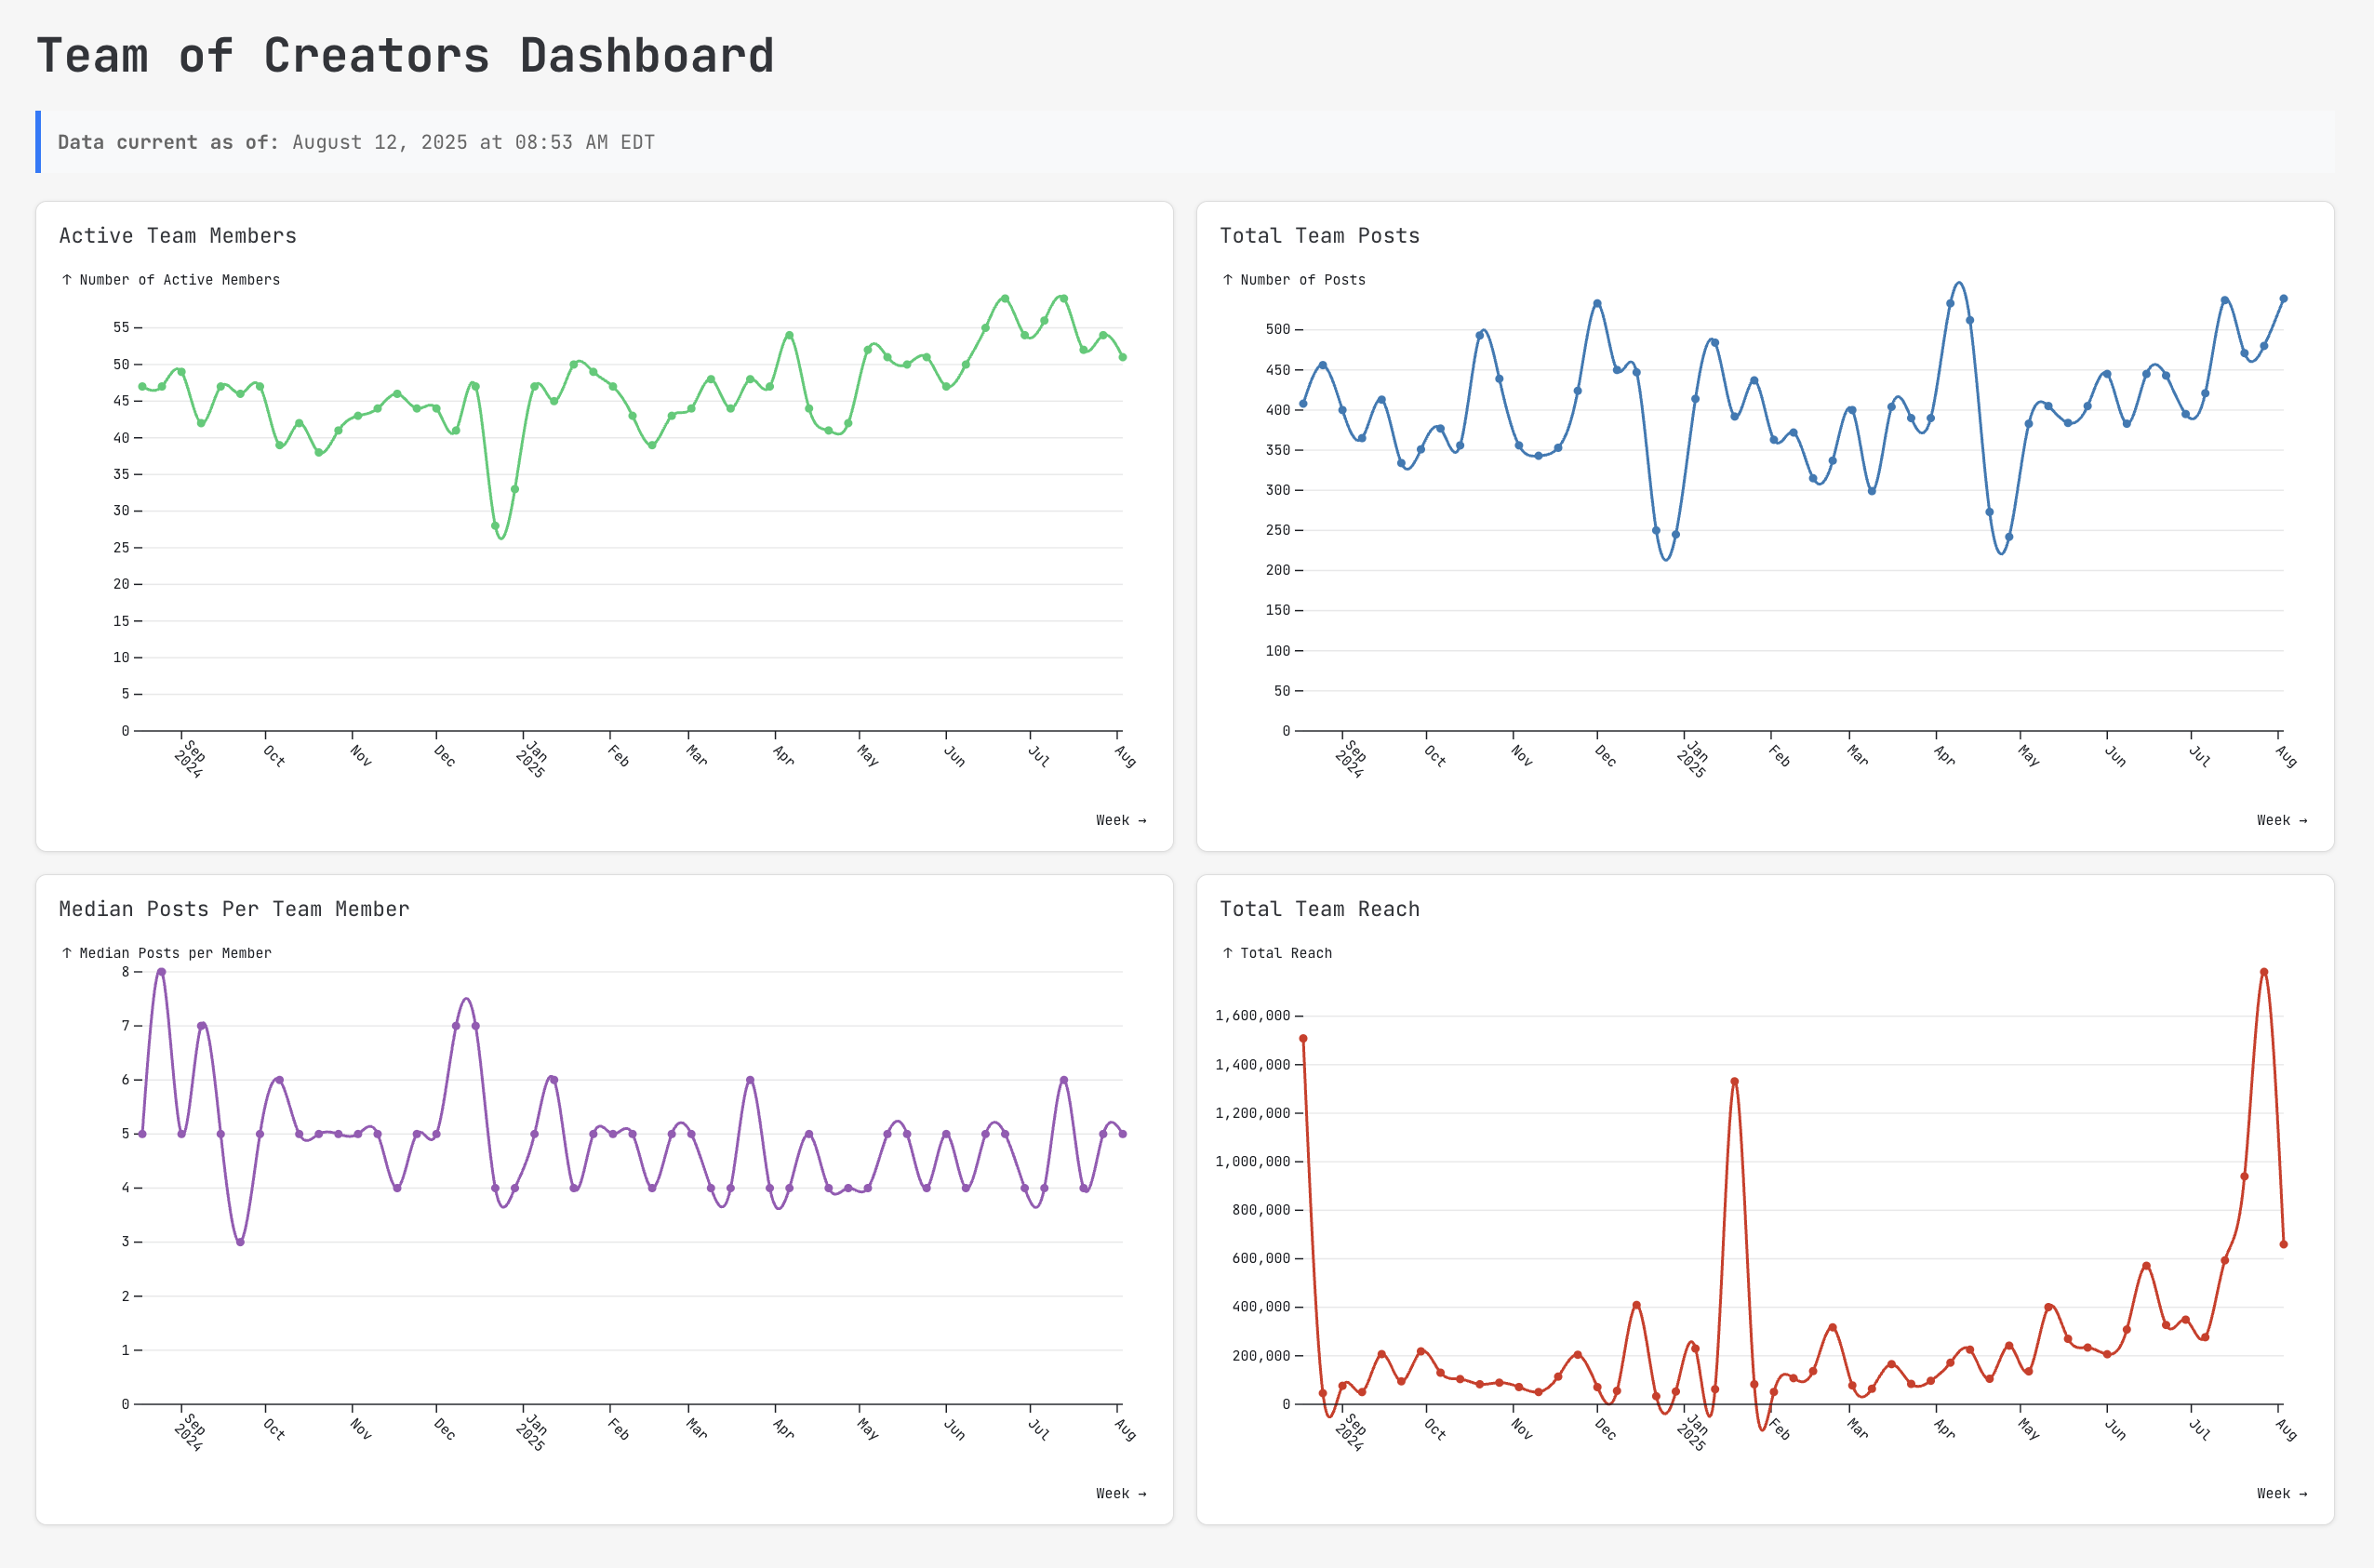The width and height of the screenshot is (2374, 1568).
Task: Click the "↑ Number of Active Members" axis label
Action: pos(171,280)
